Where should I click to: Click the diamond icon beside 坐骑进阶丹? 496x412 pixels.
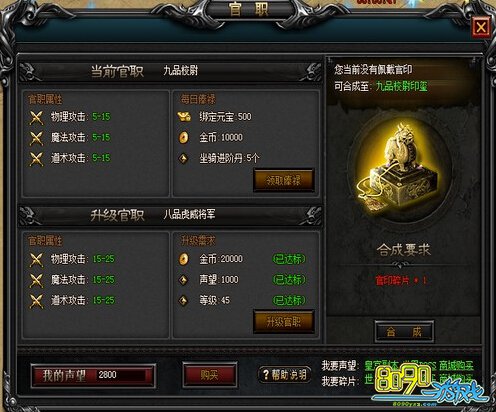[184, 158]
